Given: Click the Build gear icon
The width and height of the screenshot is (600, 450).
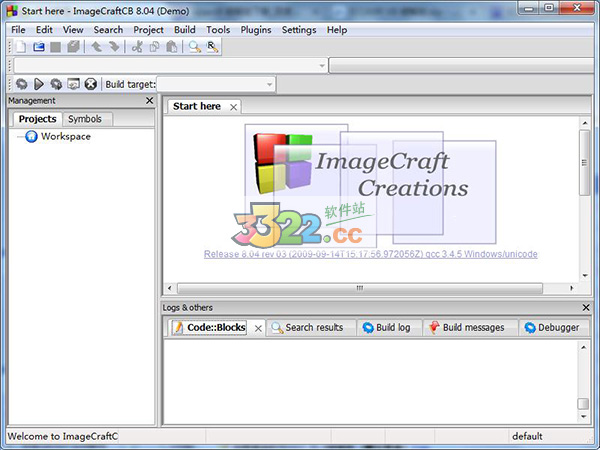Looking at the screenshot, I should [21, 84].
